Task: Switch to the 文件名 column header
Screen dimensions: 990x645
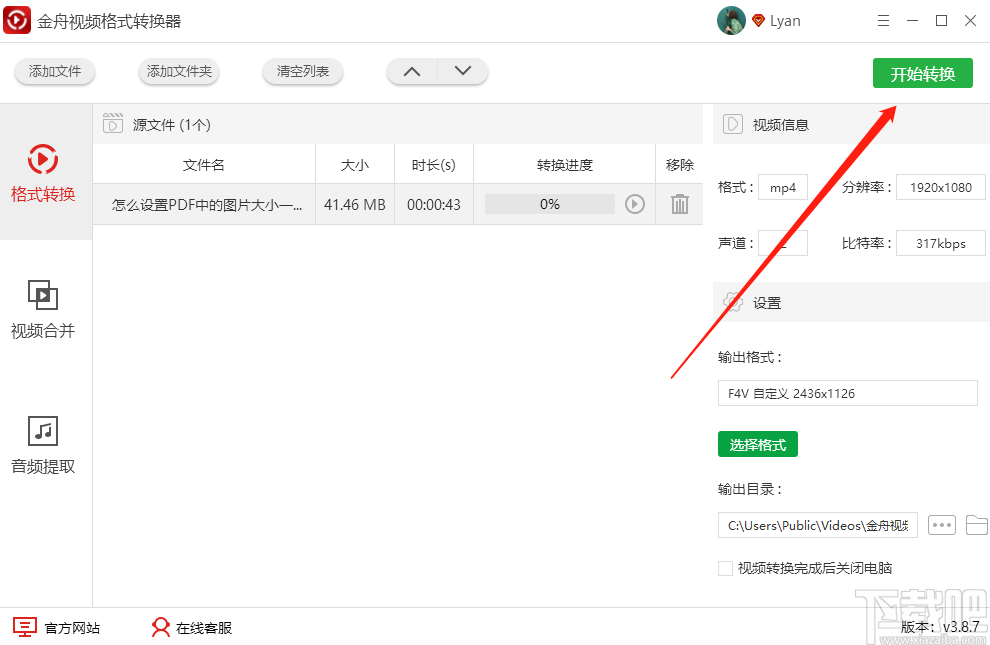Action: [x=203, y=163]
